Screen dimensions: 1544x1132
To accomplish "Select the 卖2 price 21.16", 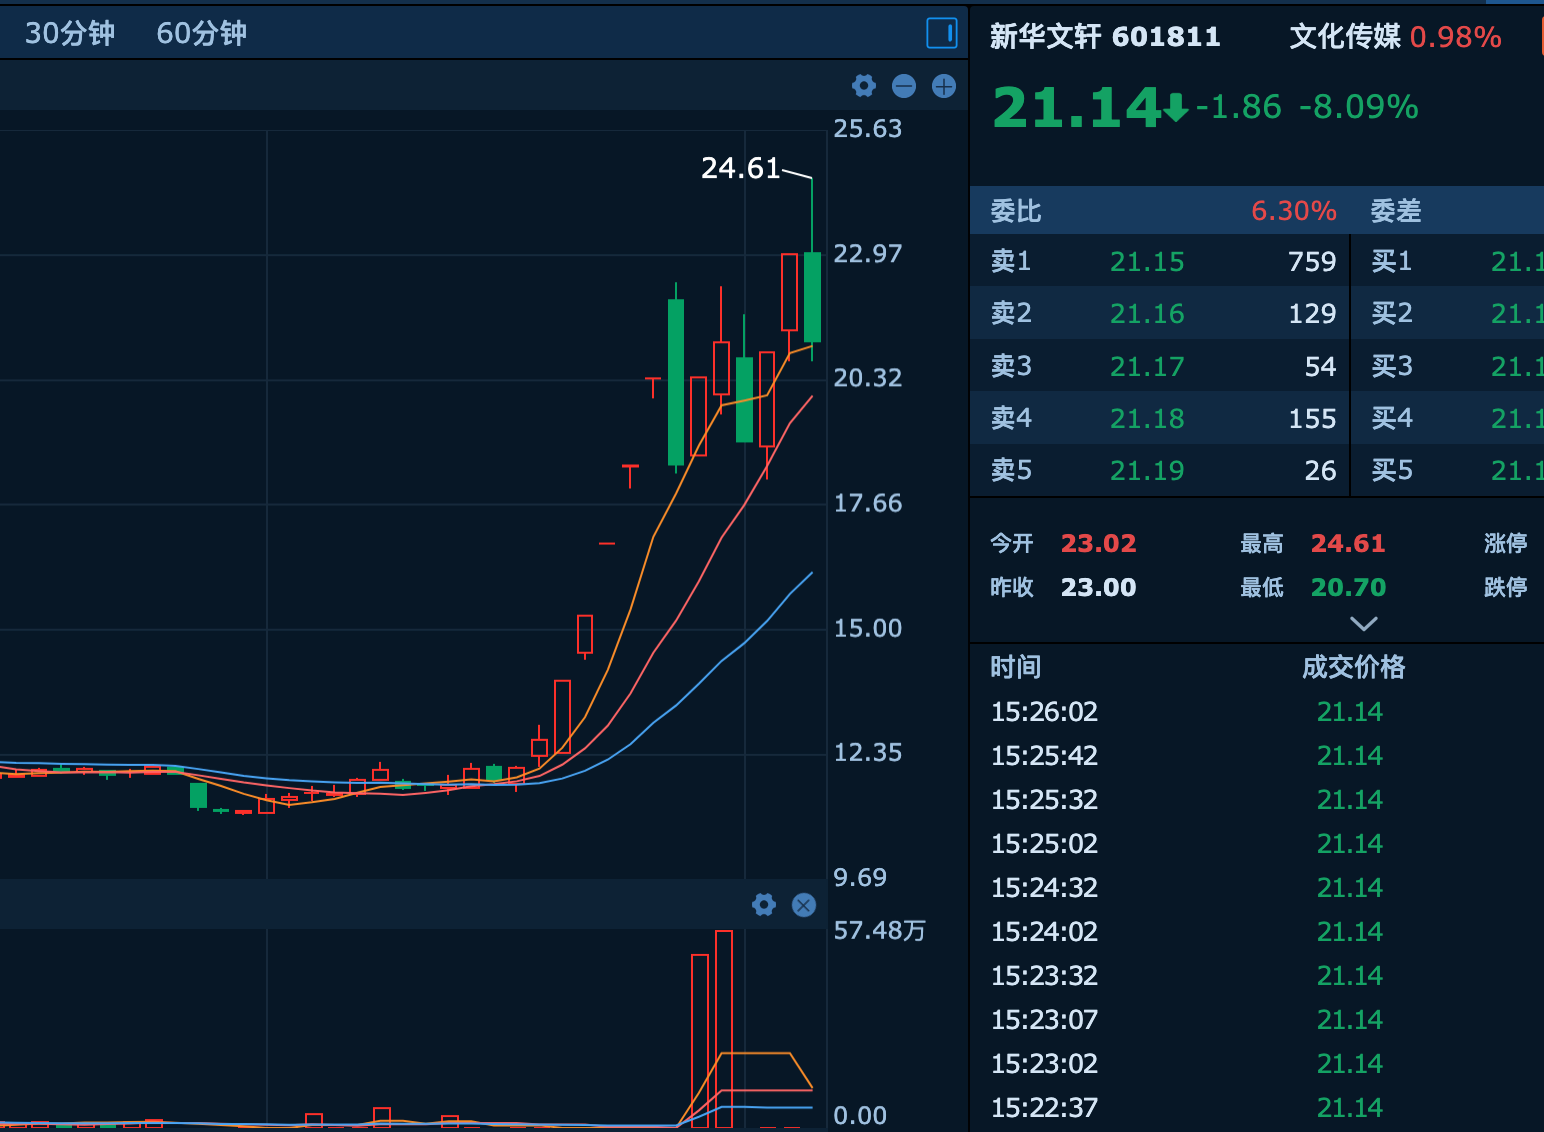I will coord(1147,314).
